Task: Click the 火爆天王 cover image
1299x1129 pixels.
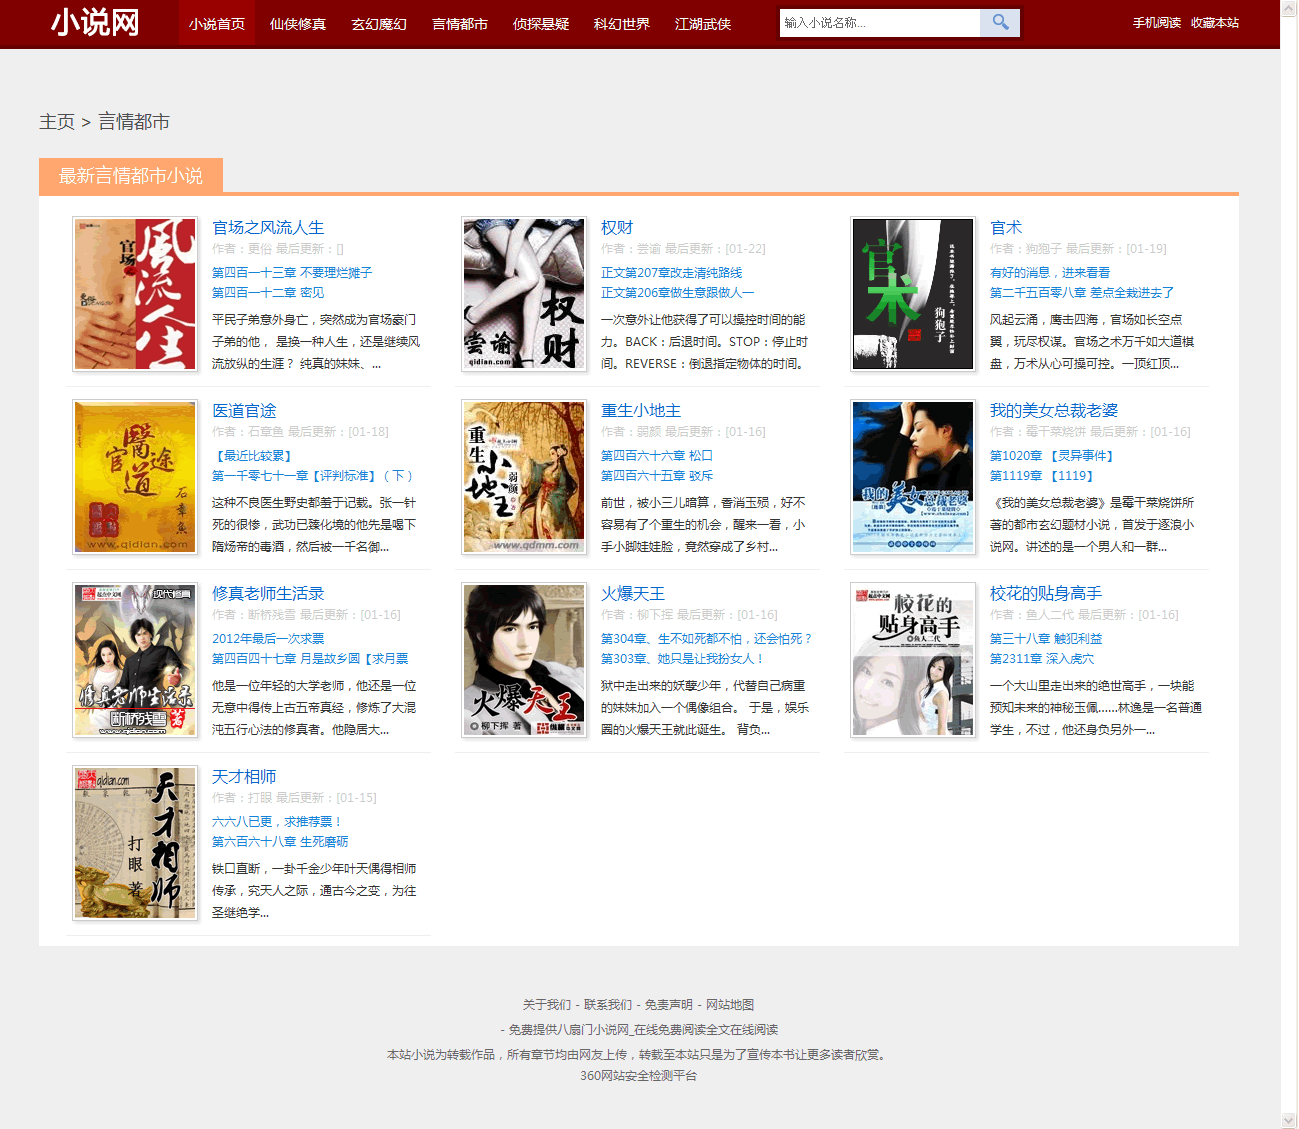Action: [523, 660]
